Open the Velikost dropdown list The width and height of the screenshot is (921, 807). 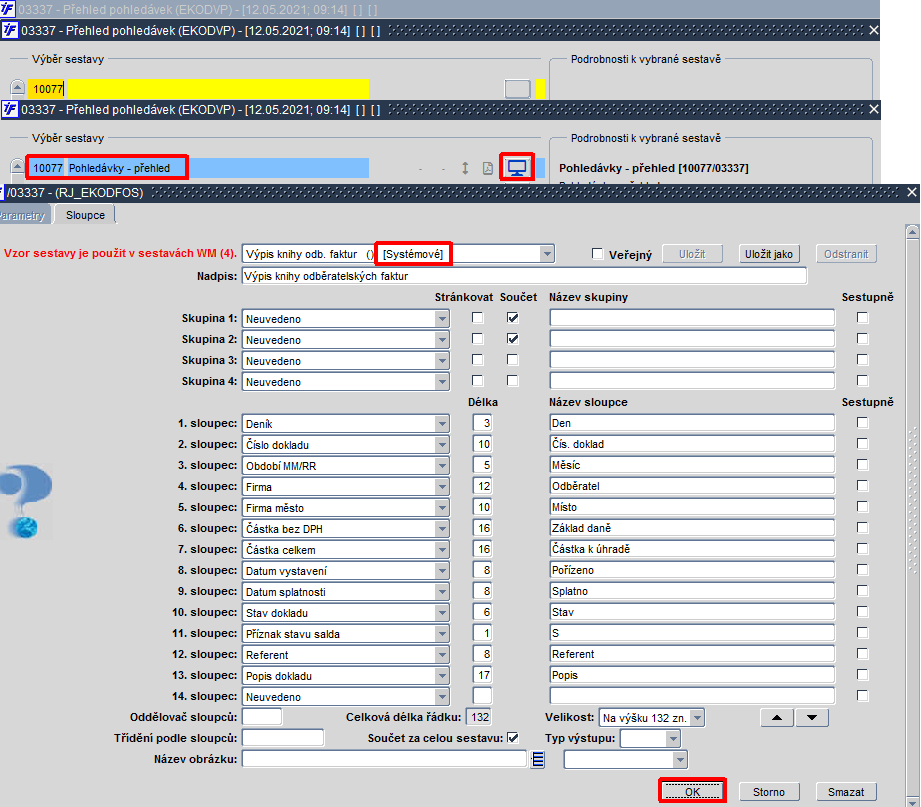coord(697,718)
